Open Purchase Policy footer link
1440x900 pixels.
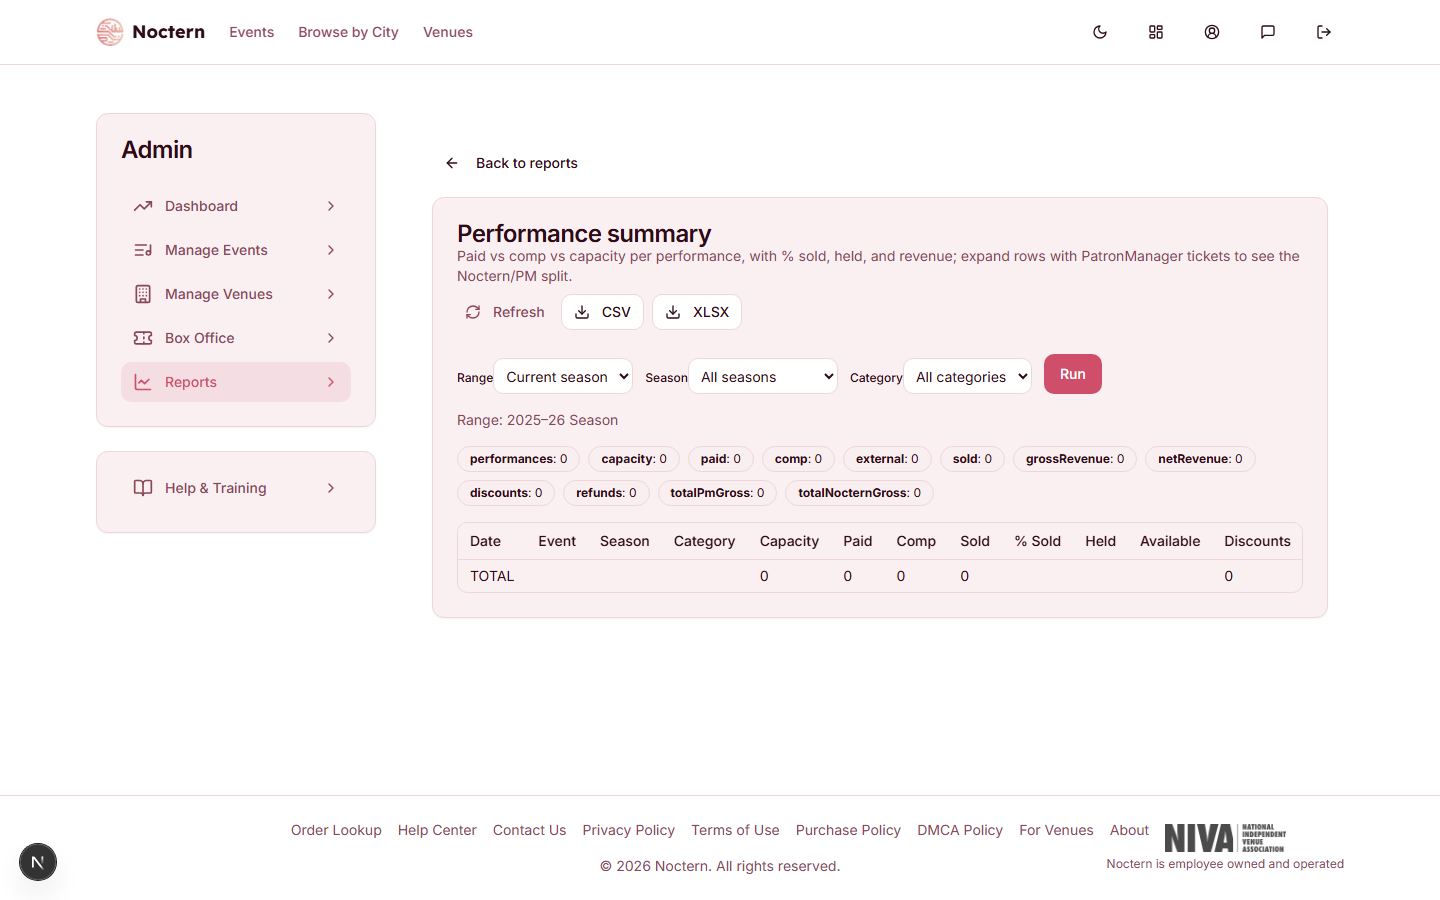point(848,830)
